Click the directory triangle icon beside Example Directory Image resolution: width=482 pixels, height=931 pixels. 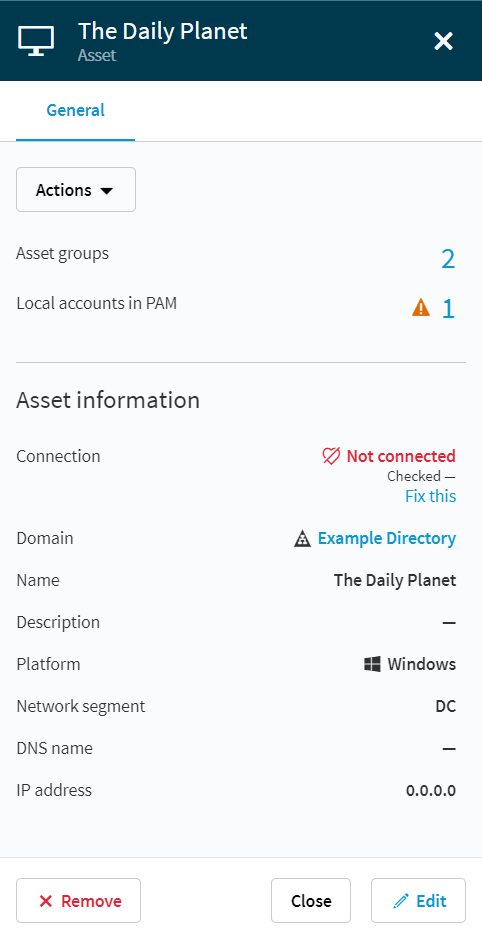point(302,539)
